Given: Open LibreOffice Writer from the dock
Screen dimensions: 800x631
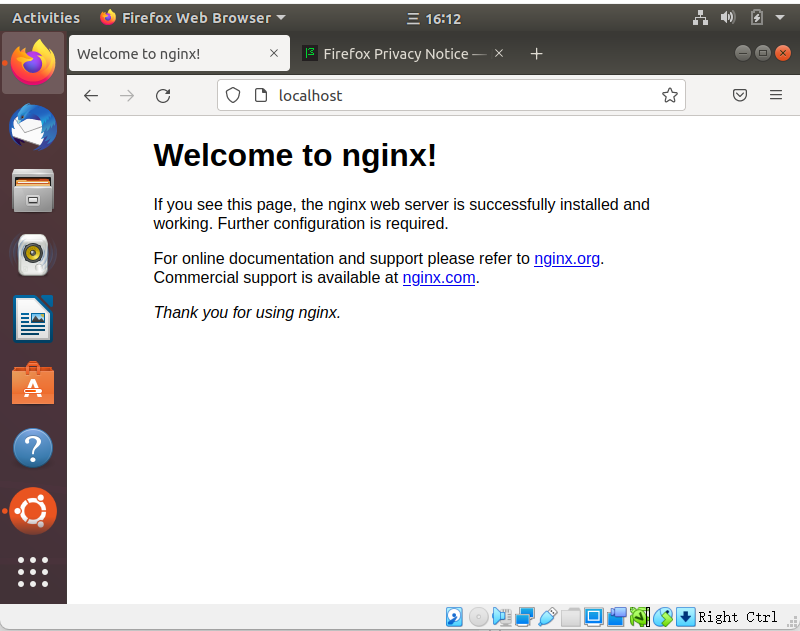Looking at the screenshot, I should [x=33, y=319].
